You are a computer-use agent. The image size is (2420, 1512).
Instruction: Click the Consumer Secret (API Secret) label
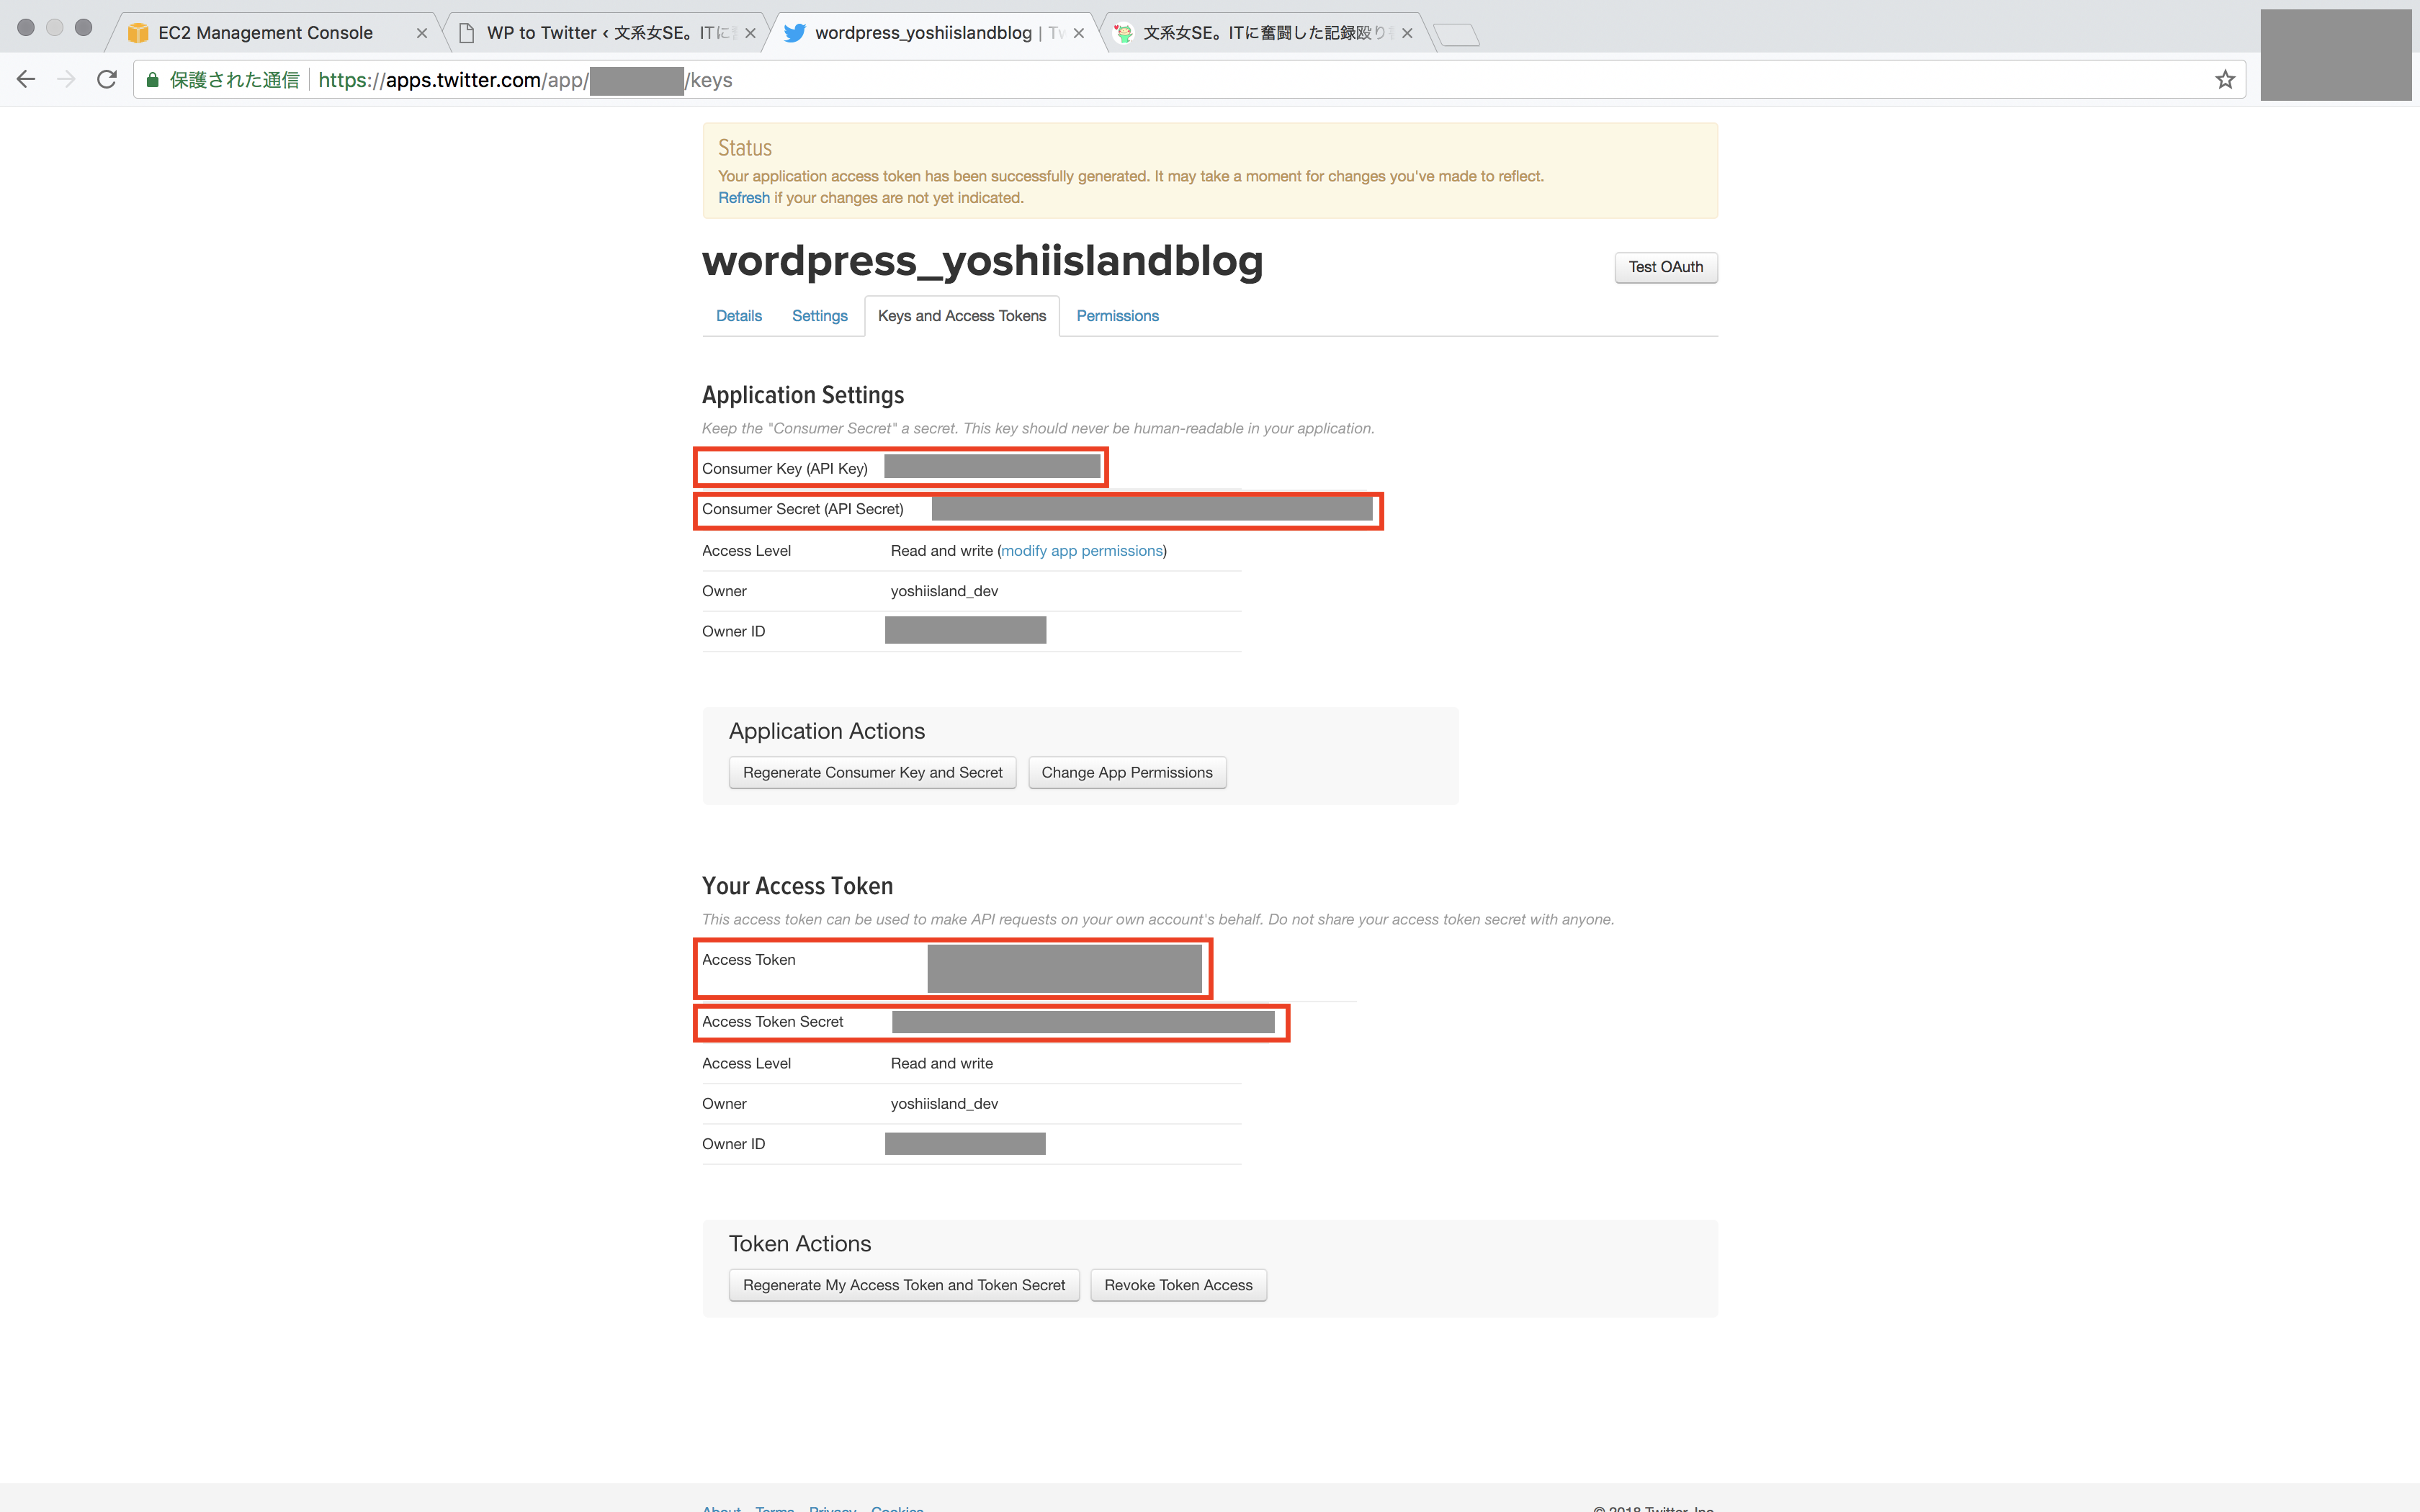803,509
